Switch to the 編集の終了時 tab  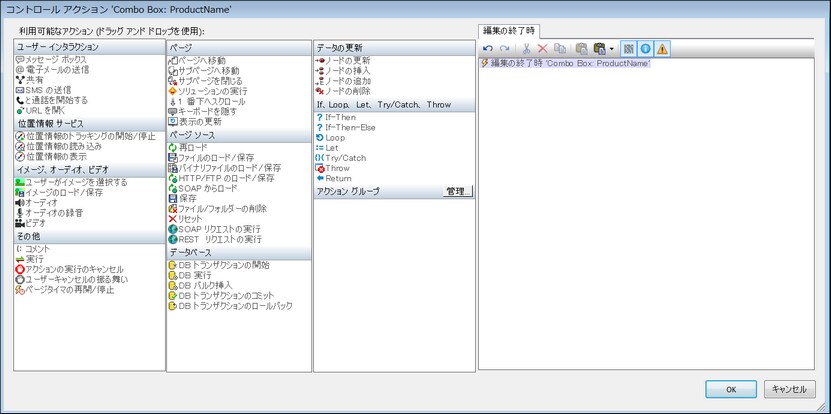click(x=510, y=29)
